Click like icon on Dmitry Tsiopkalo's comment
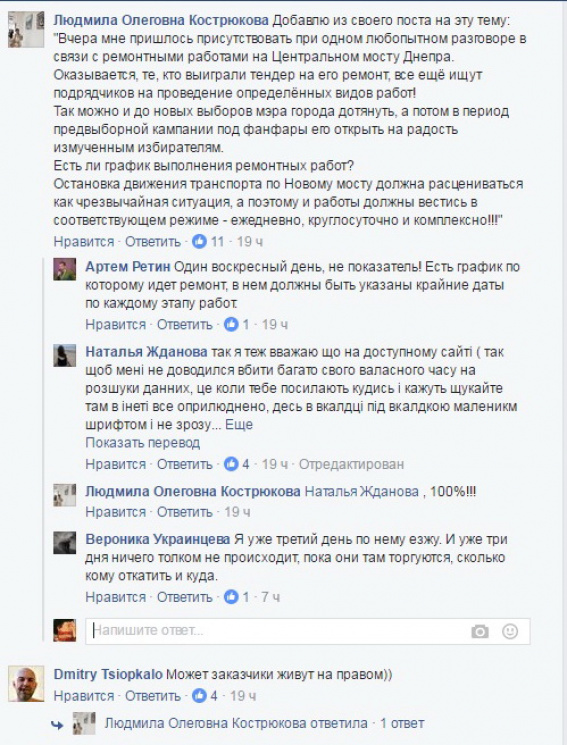The image size is (567, 745). pyautogui.click(x=200, y=696)
